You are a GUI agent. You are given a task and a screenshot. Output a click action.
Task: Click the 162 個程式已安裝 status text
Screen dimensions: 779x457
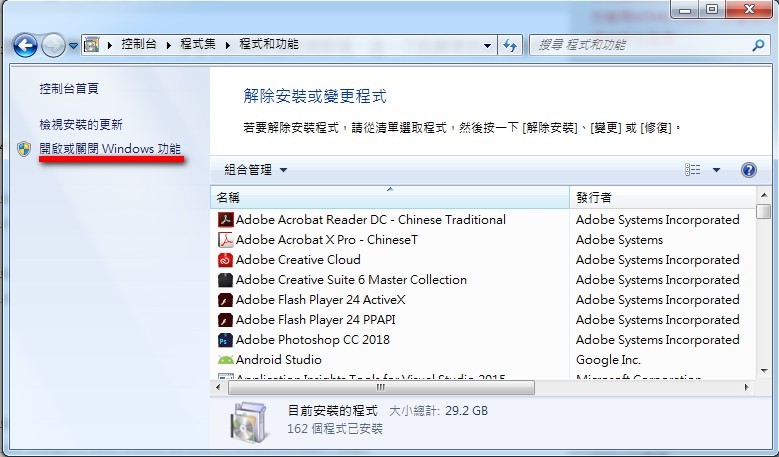(x=335, y=429)
